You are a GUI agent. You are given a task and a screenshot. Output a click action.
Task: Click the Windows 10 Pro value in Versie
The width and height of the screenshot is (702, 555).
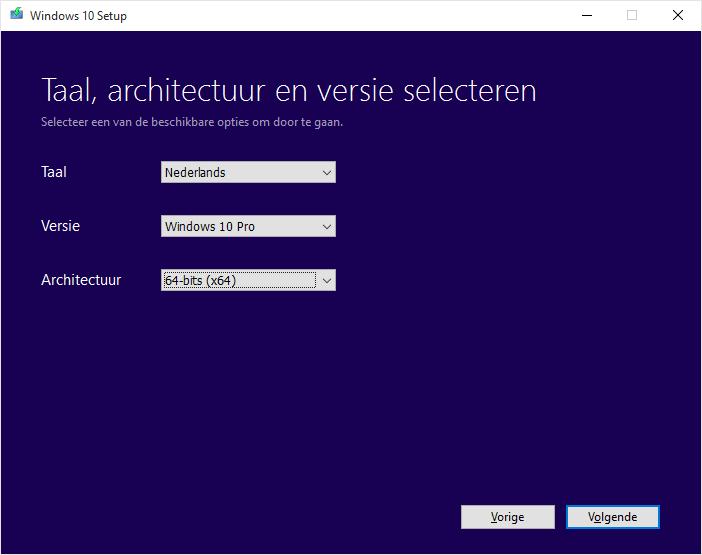click(x=210, y=227)
